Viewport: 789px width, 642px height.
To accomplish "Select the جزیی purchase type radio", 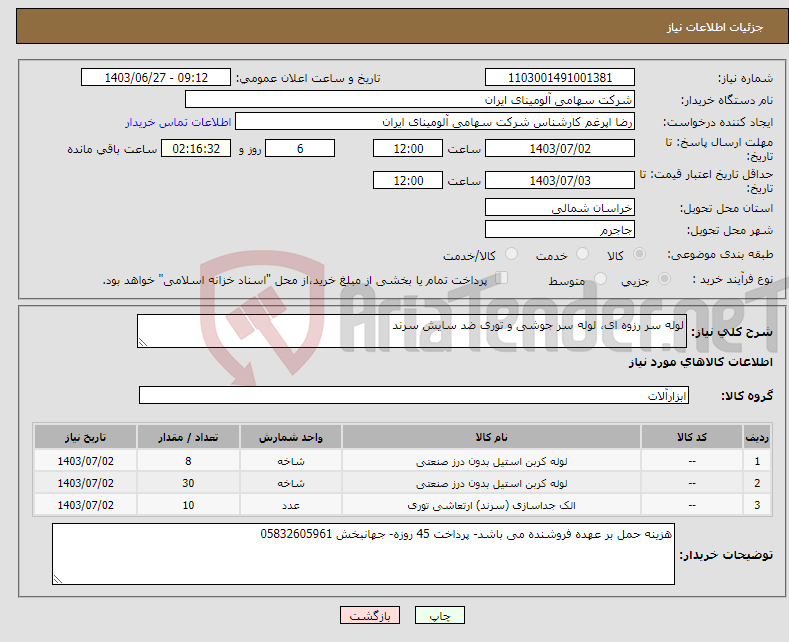I will coord(664,279).
